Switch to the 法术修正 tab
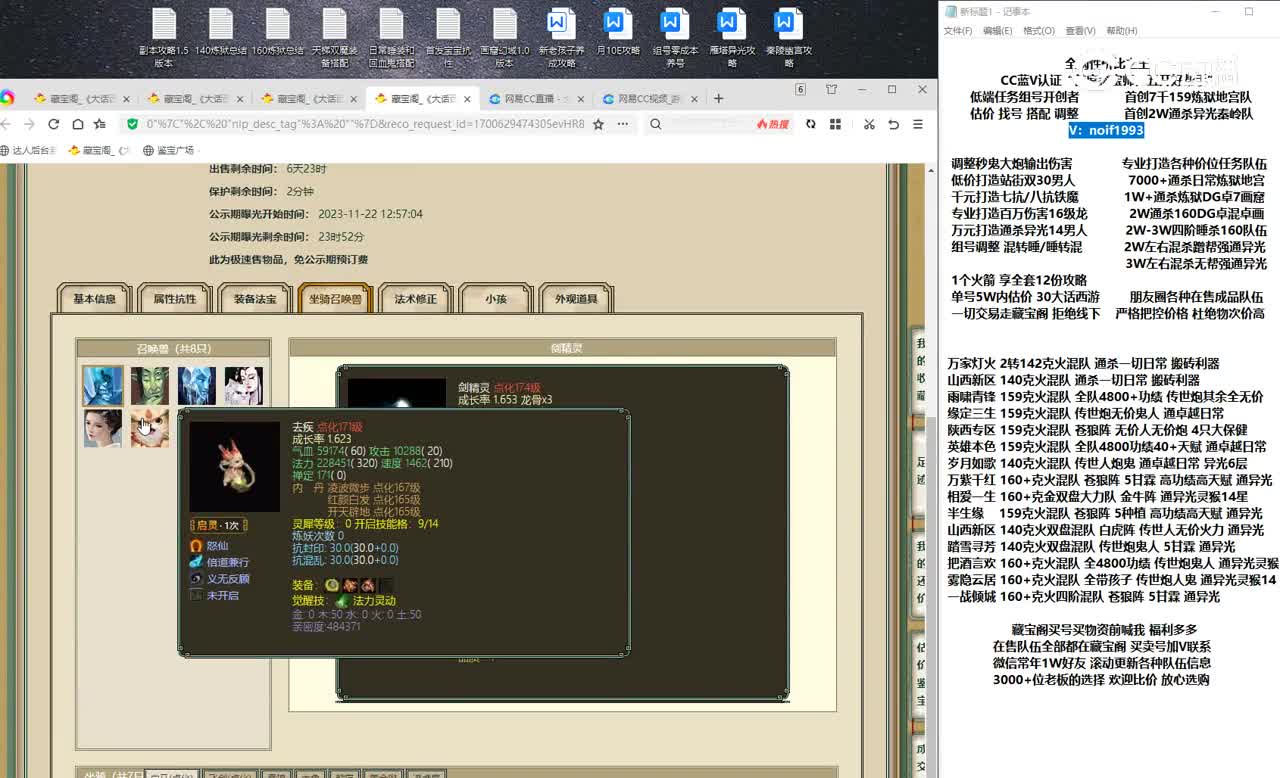Screen dimensions: 1280x778 tap(415, 298)
